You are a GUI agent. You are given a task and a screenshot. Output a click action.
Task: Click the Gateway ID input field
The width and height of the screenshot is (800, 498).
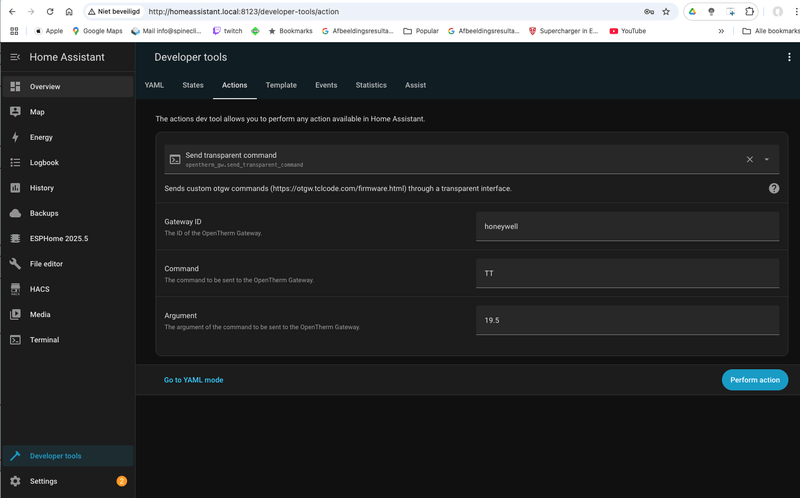point(627,226)
